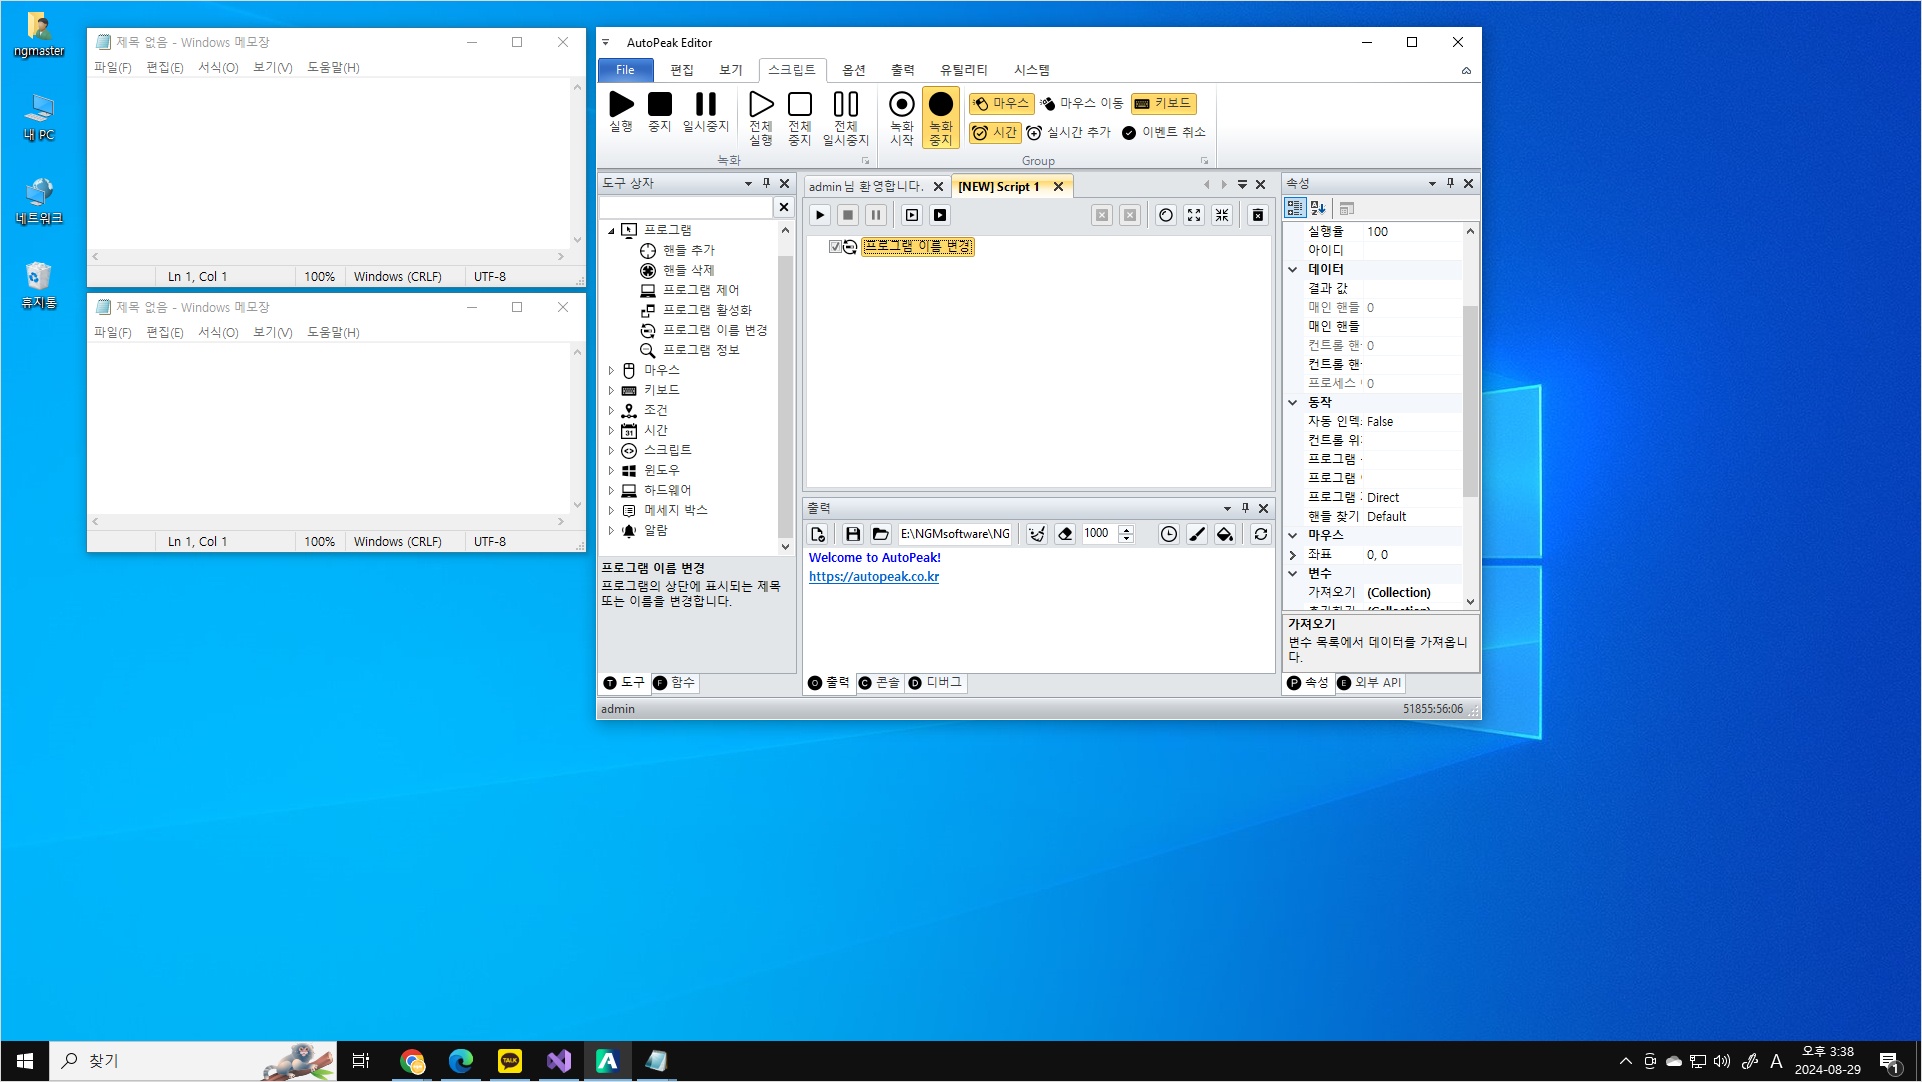This screenshot has width=1922, height=1082.
Task: Switch to the 디버그 output tab
Action: tap(936, 683)
